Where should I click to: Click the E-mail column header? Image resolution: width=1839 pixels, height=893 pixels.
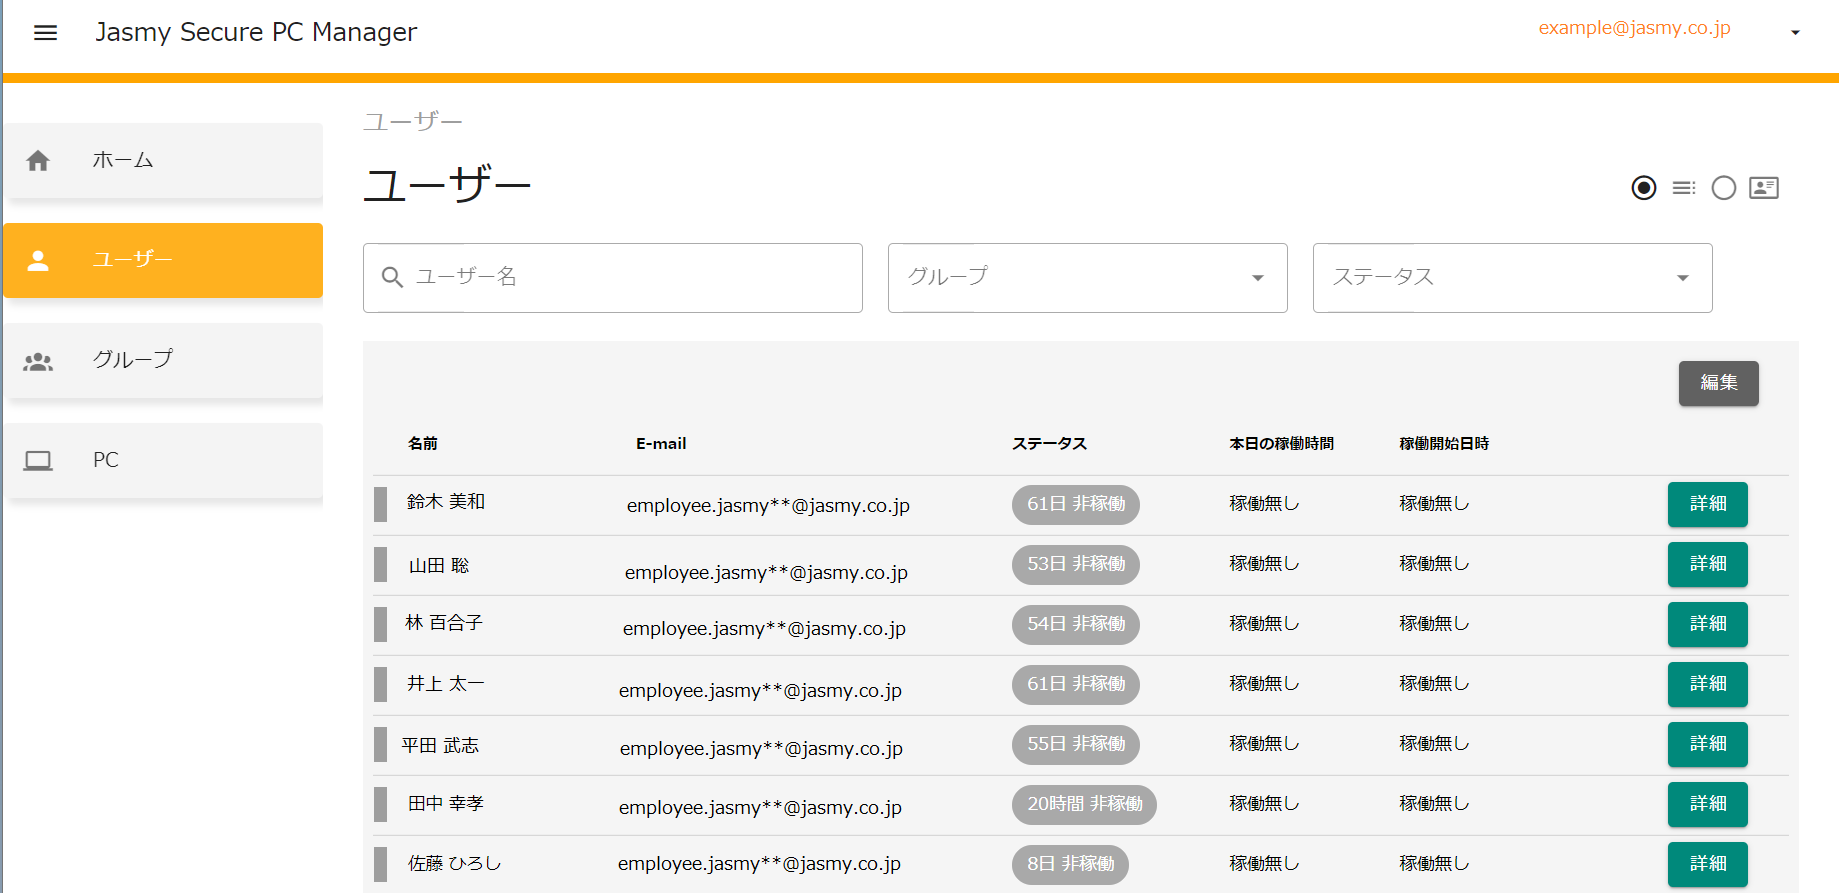point(661,444)
